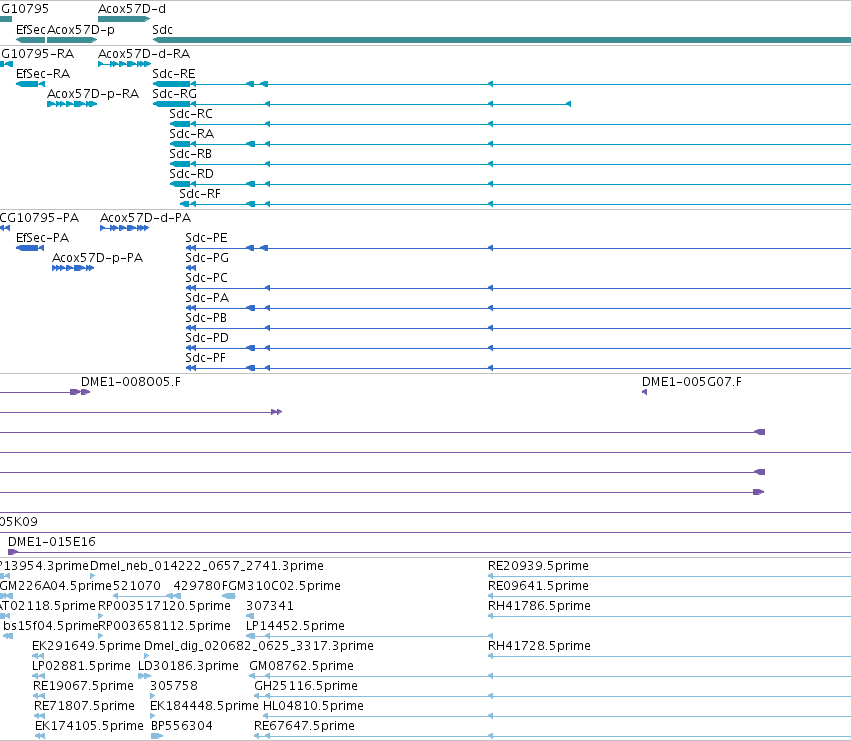Select the DME1-015E16 feature label
This screenshot has width=851, height=741.
[52, 542]
